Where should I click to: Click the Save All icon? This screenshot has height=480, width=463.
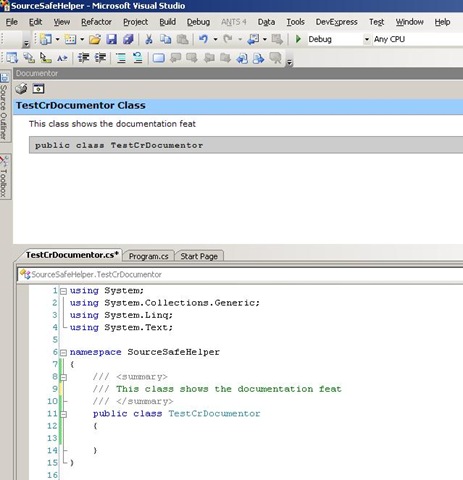(128, 39)
